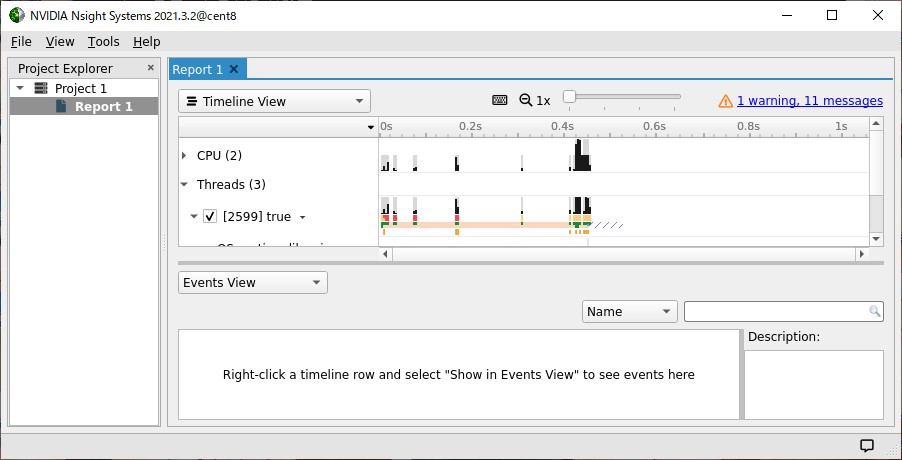Screen dimensions: 902x460
Task: Open the [2599] true thread dropdown arrow
Action: (x=303, y=217)
